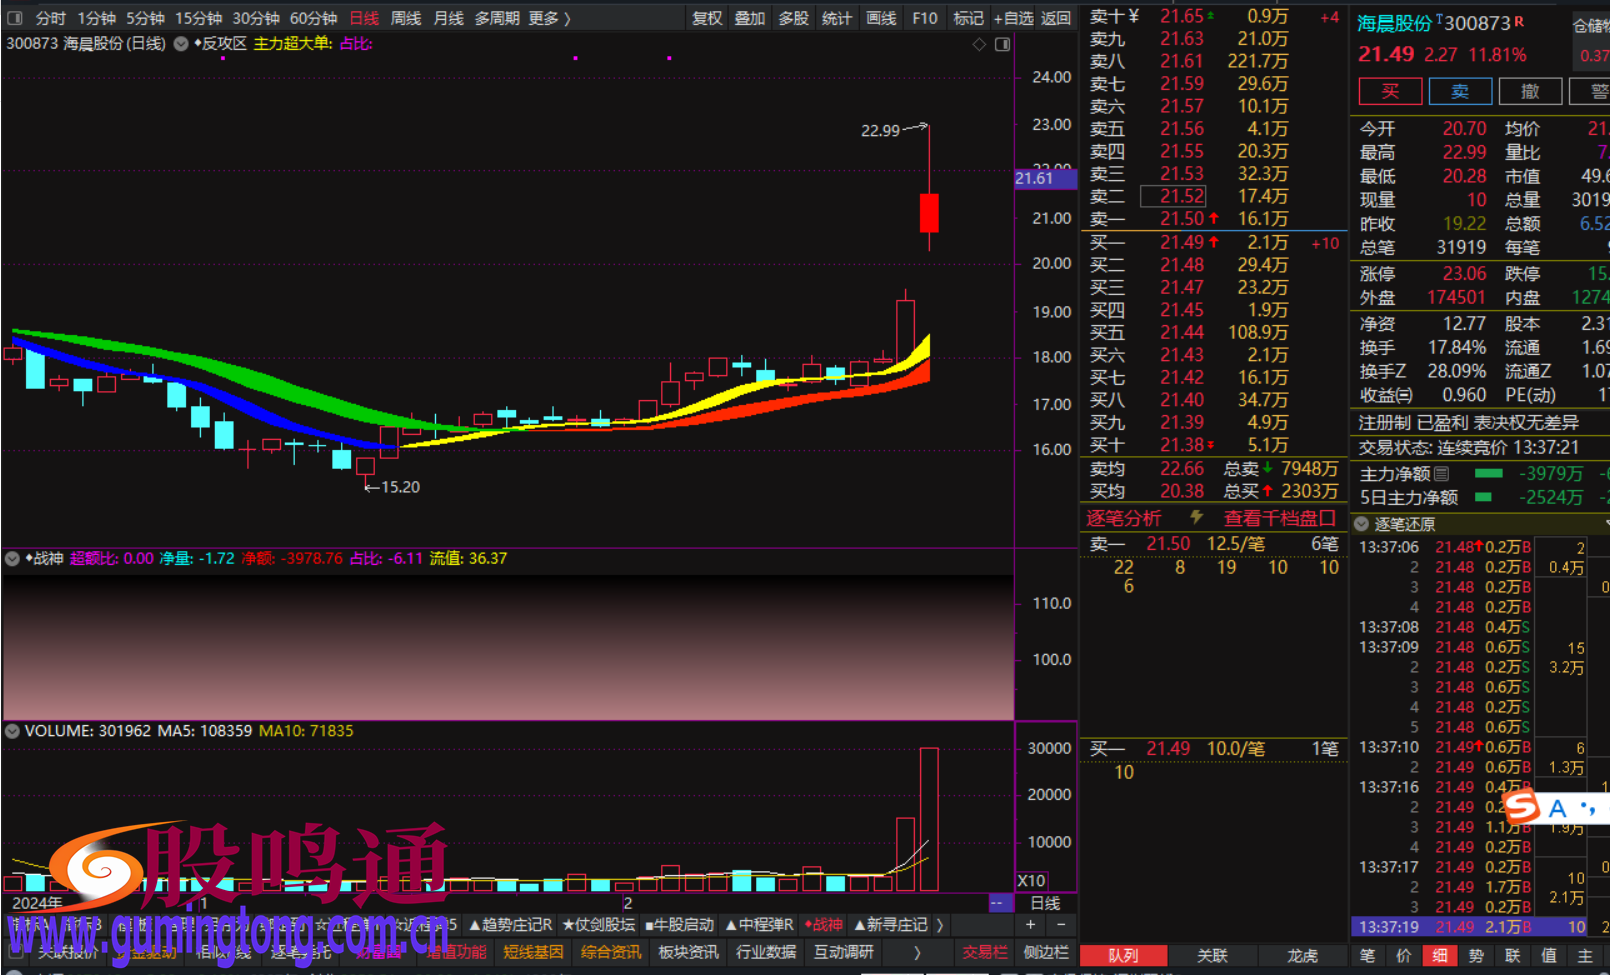Click the diamond icon above the price chart
This screenshot has height=975, width=1610.
point(979,44)
